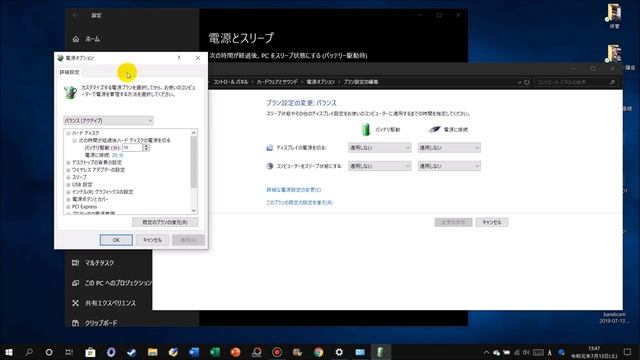Screen dimensions: 640x360
Task: Open volume control in system tray
Action: click(526, 352)
